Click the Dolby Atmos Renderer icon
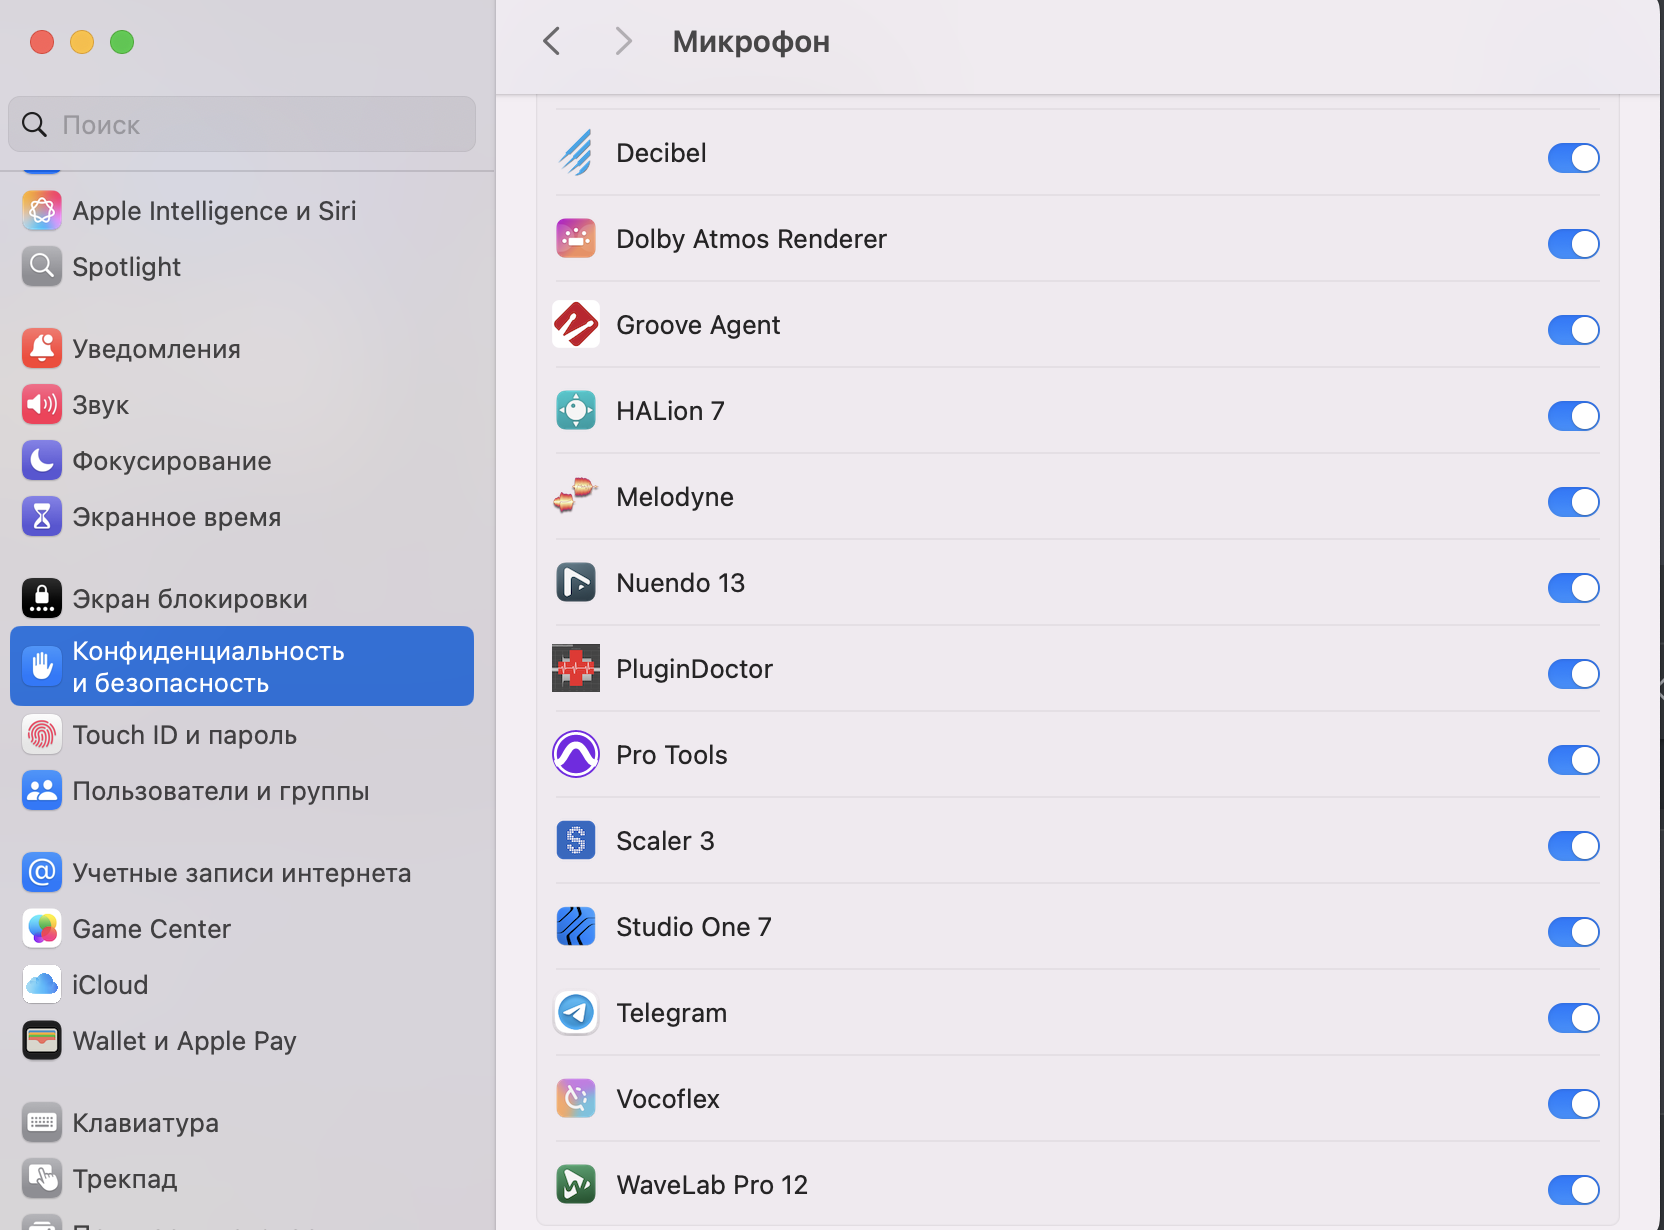This screenshot has width=1664, height=1230. [576, 239]
